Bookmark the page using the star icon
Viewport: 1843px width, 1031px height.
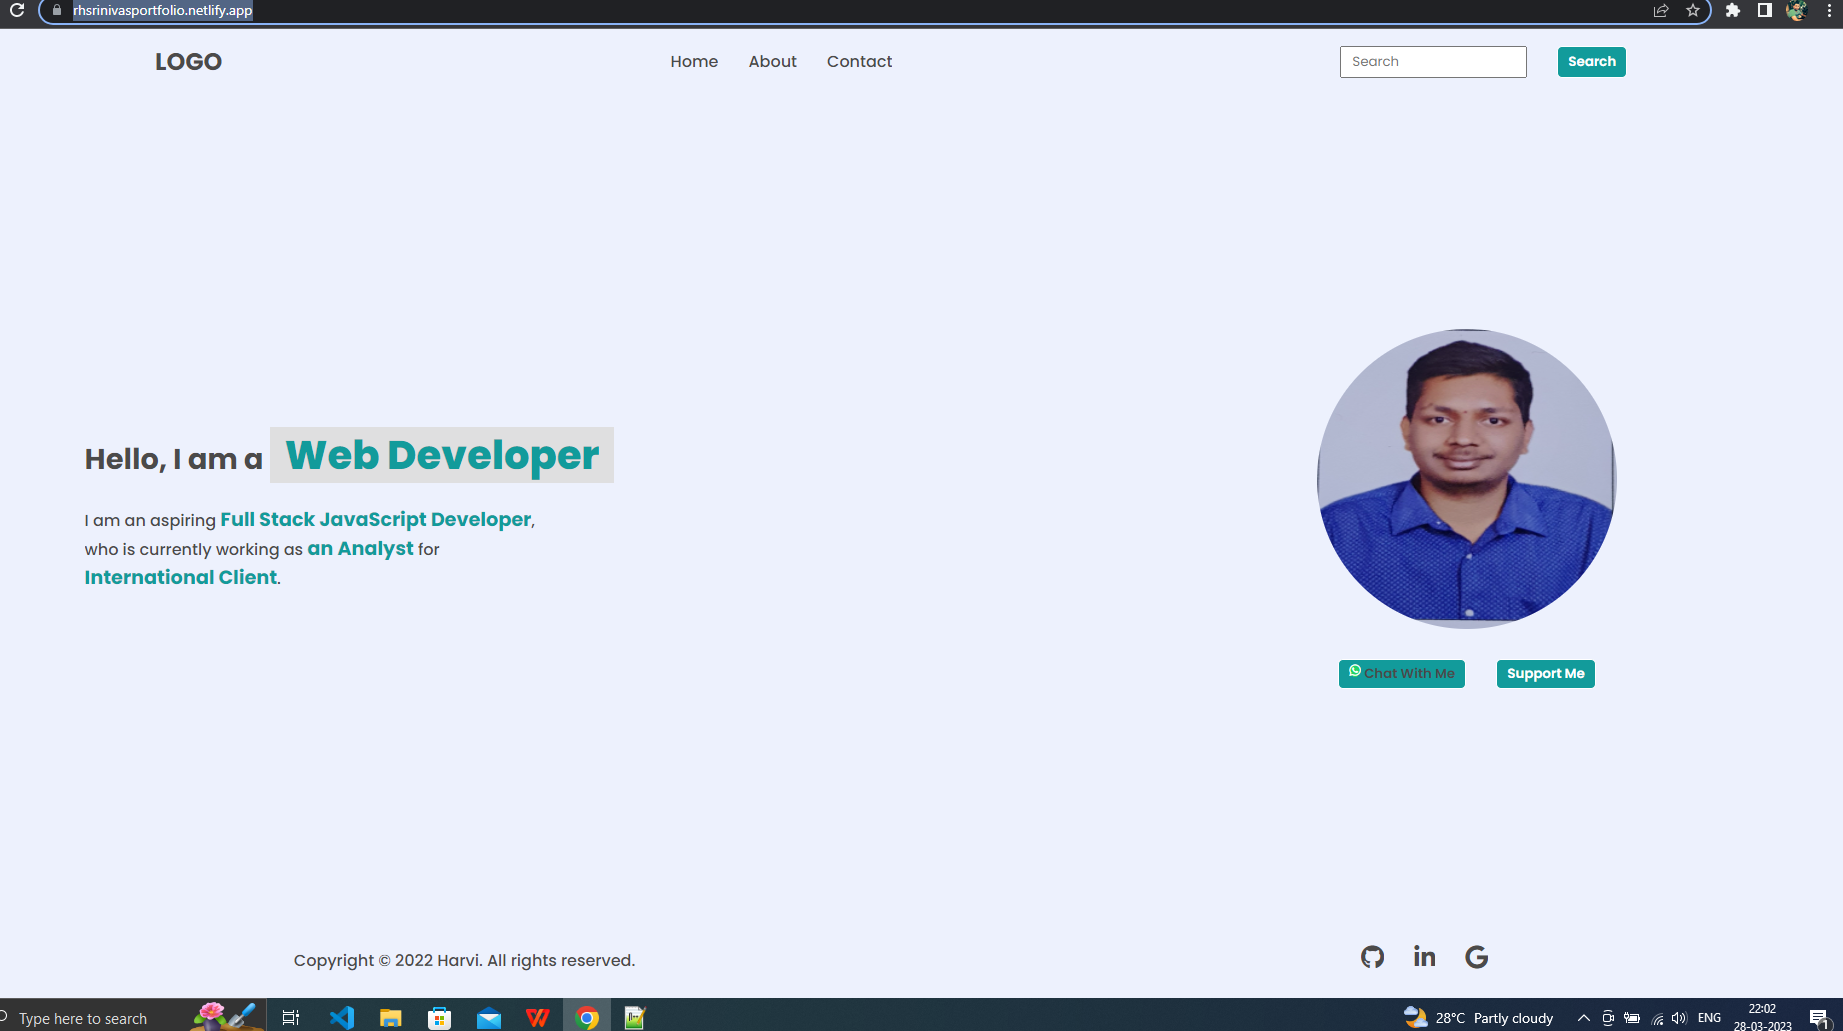1692,11
